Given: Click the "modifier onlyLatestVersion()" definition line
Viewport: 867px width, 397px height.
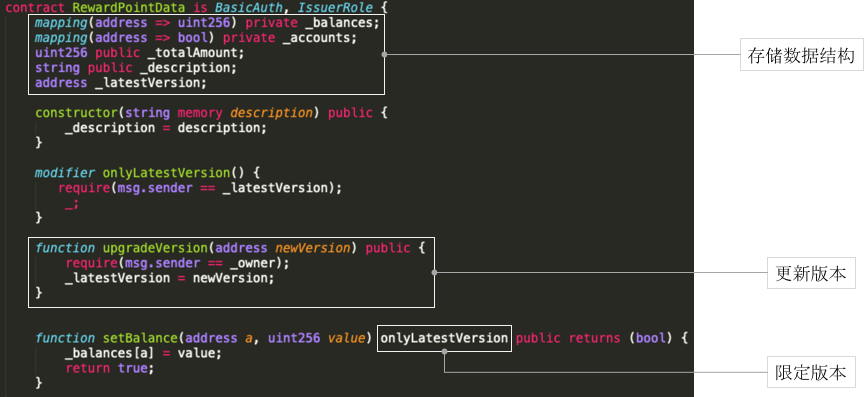Looking at the screenshot, I should (147, 173).
